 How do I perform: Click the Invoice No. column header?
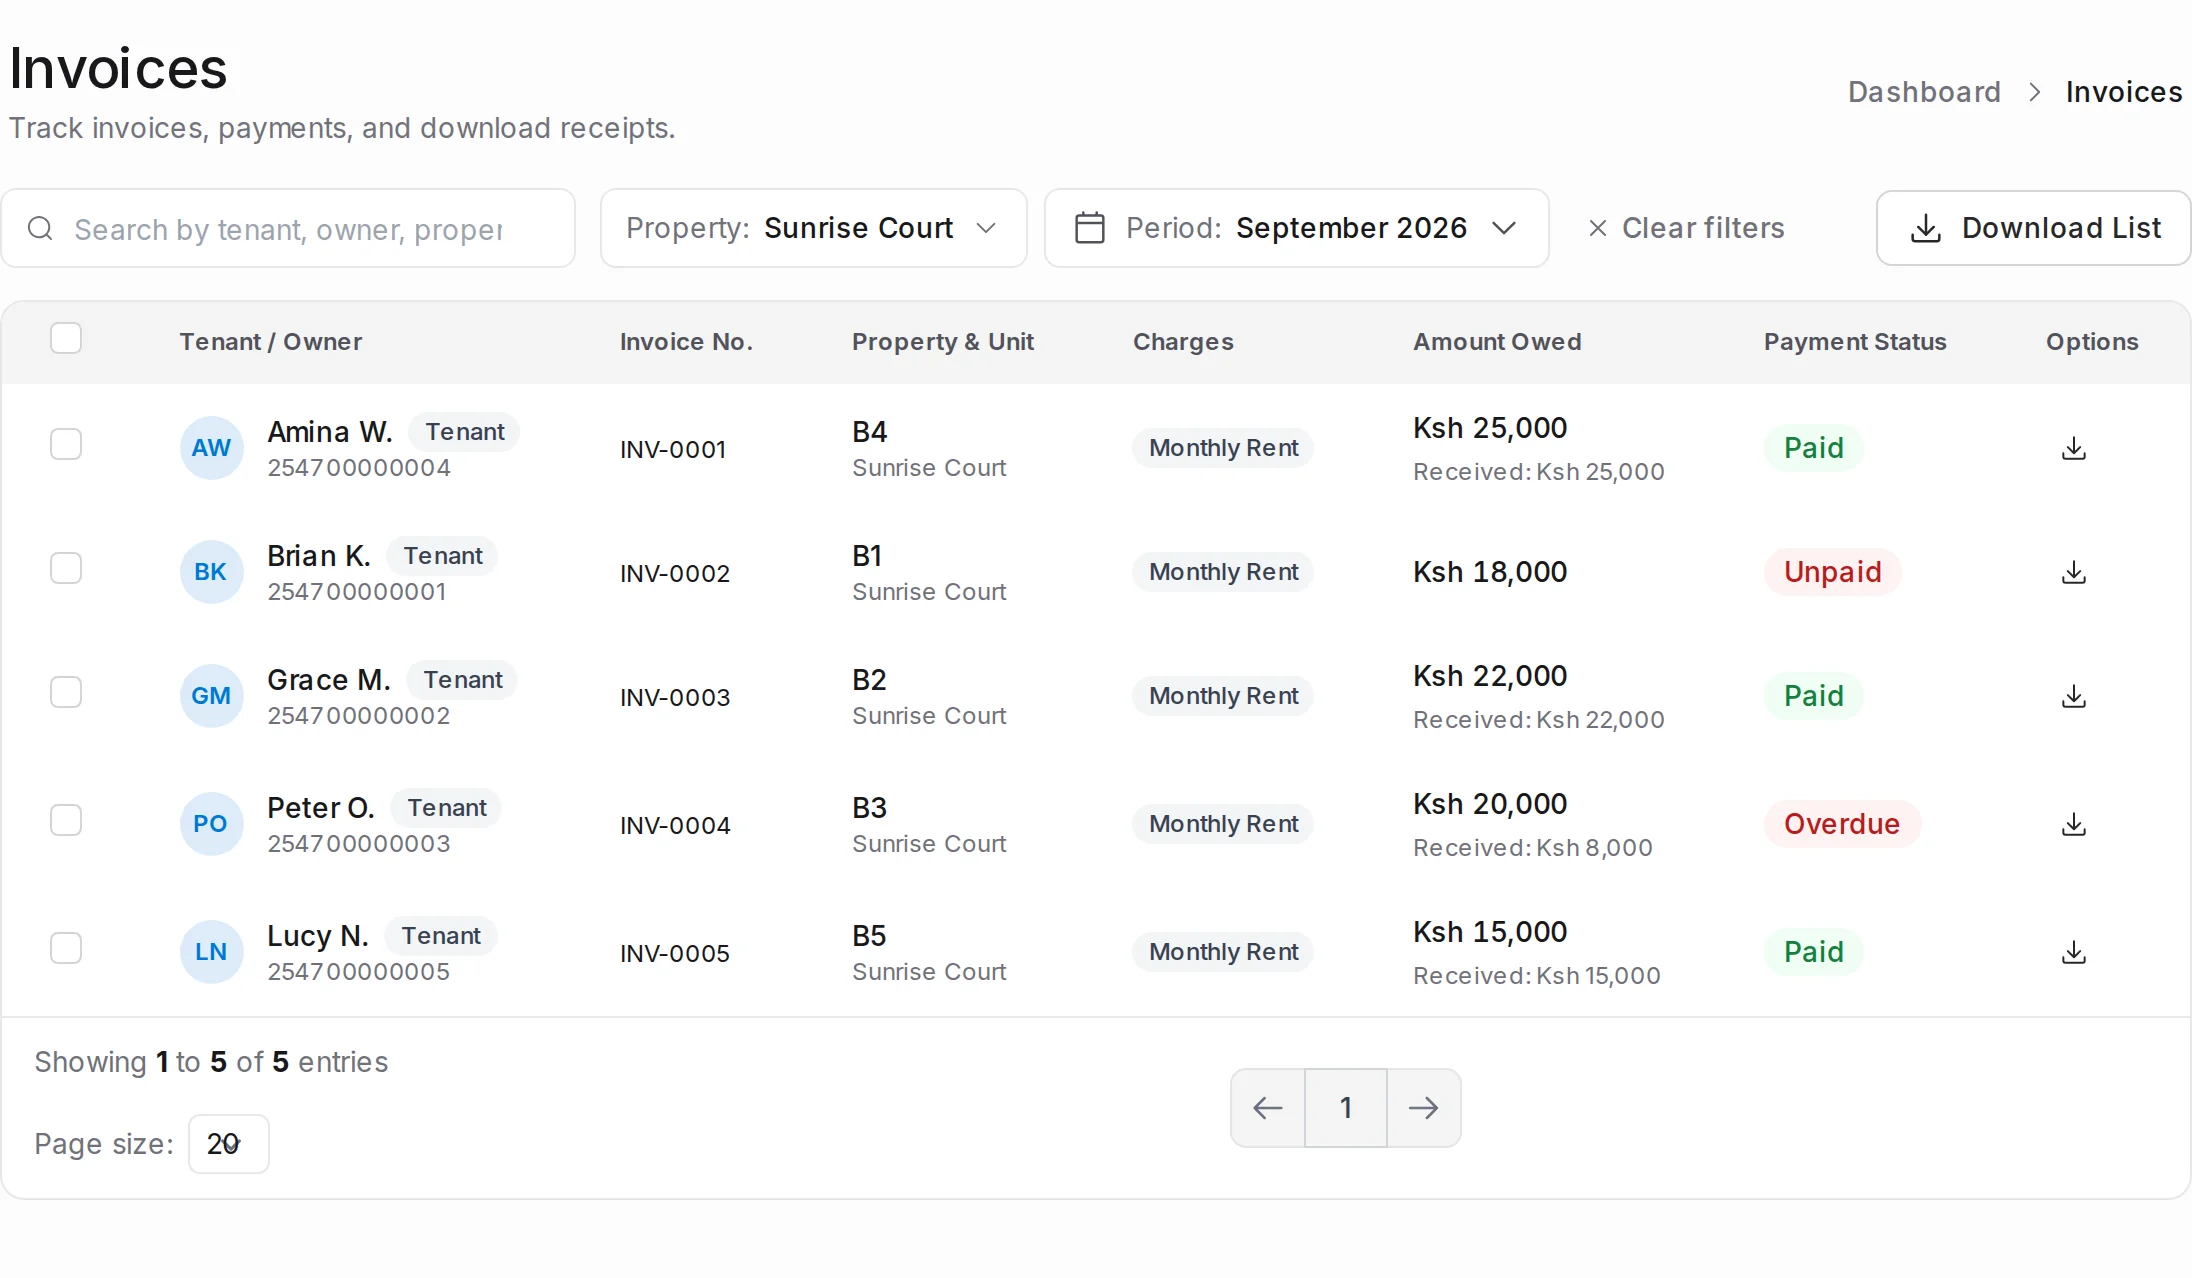pos(686,342)
